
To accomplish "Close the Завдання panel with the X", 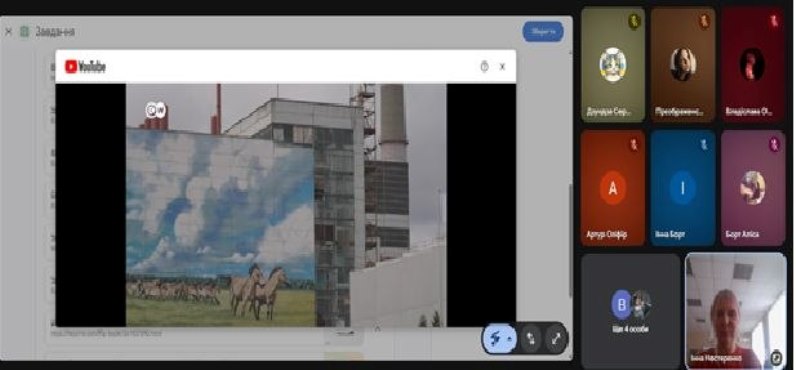I will 8,32.
